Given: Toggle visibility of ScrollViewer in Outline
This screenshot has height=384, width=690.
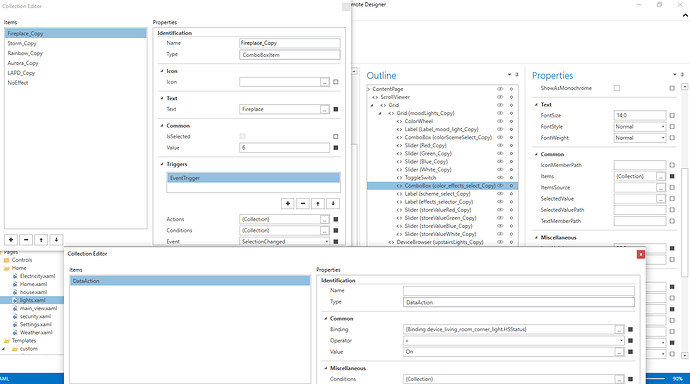Looking at the screenshot, I should tap(500, 97).
